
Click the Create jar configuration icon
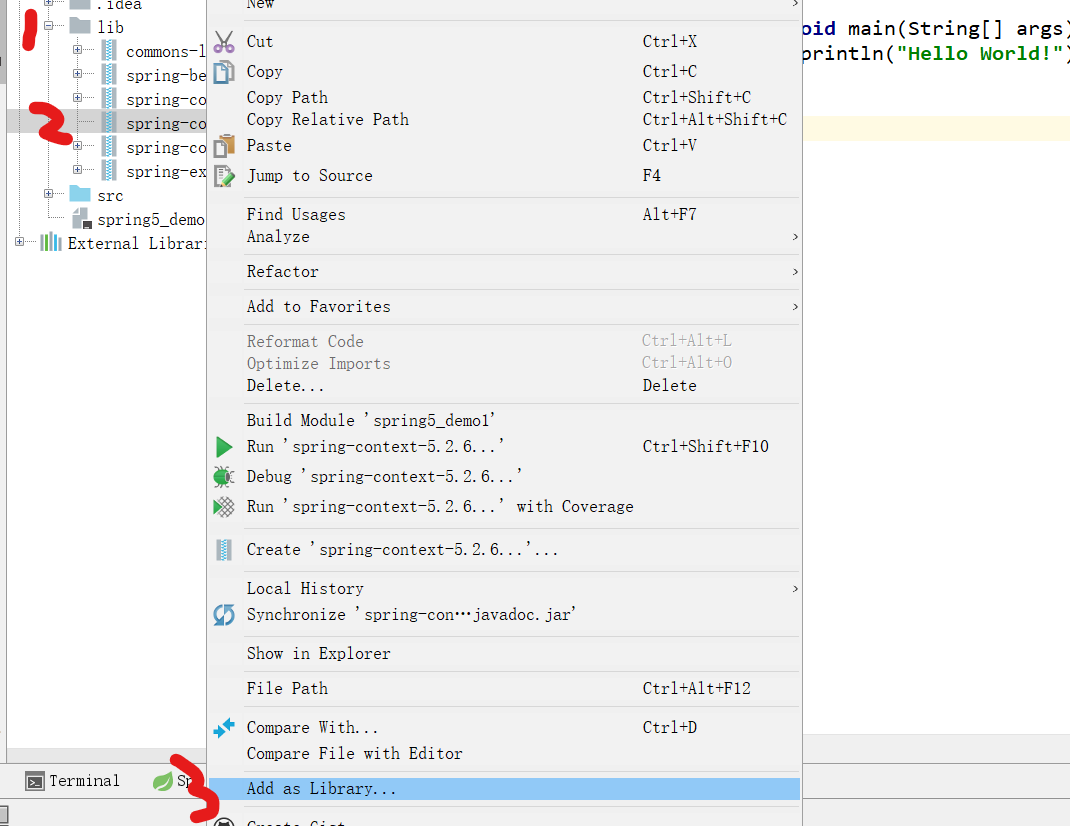224,550
